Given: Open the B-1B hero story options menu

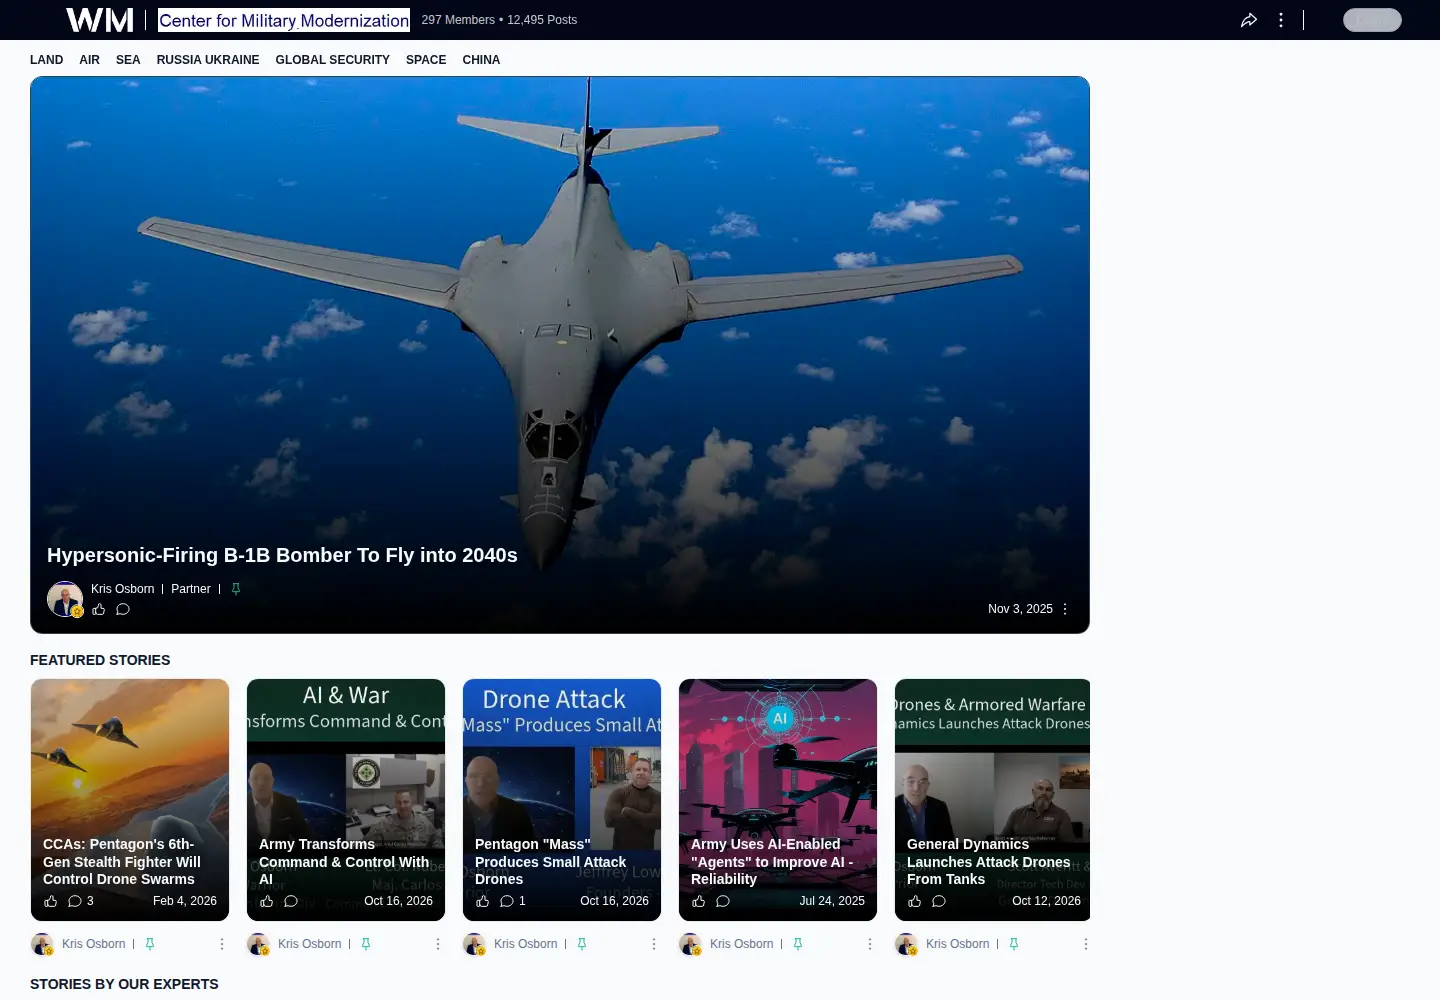Looking at the screenshot, I should [x=1065, y=609].
